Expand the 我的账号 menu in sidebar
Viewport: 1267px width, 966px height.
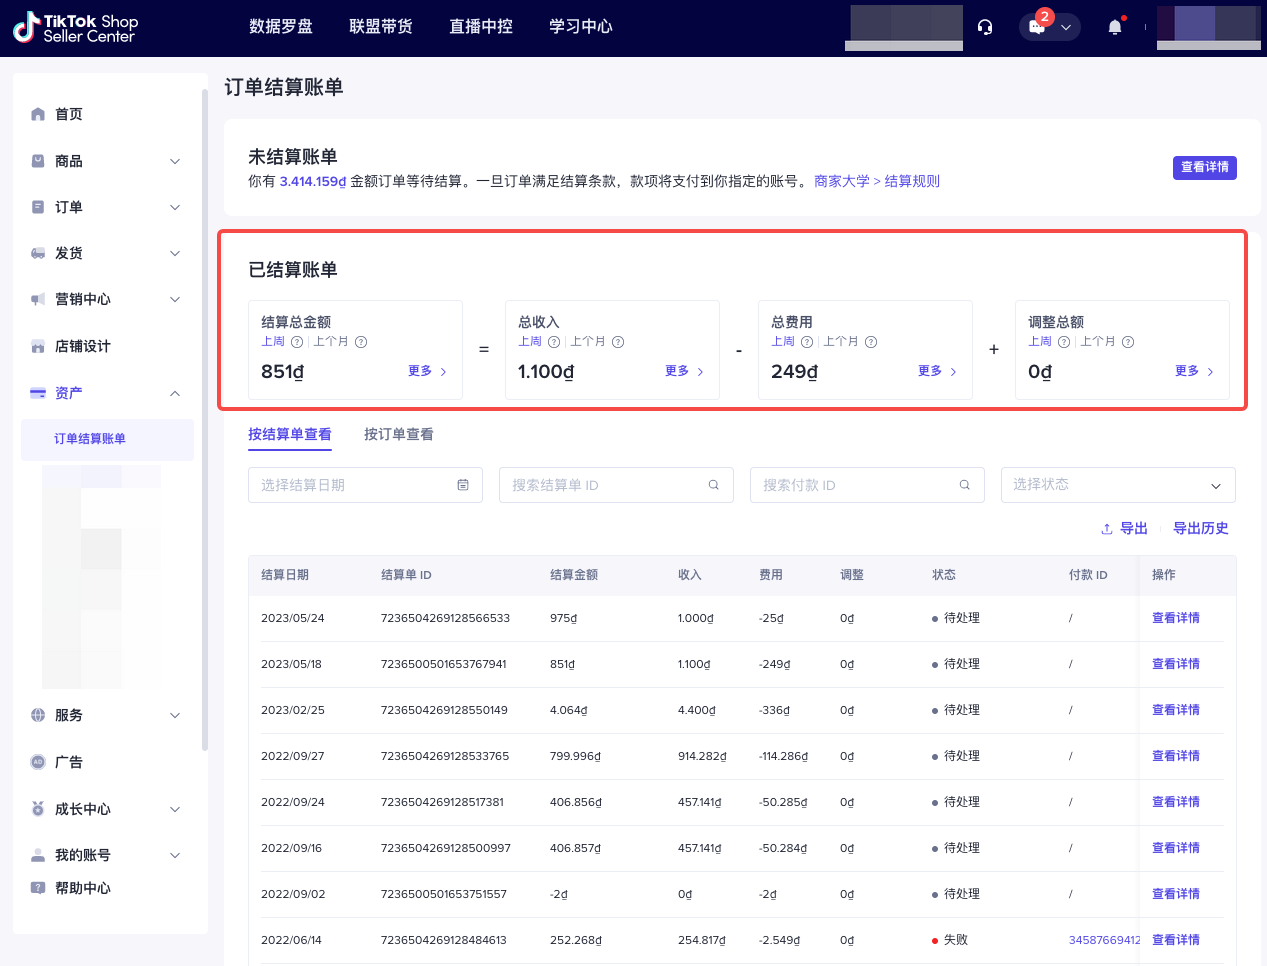point(175,854)
